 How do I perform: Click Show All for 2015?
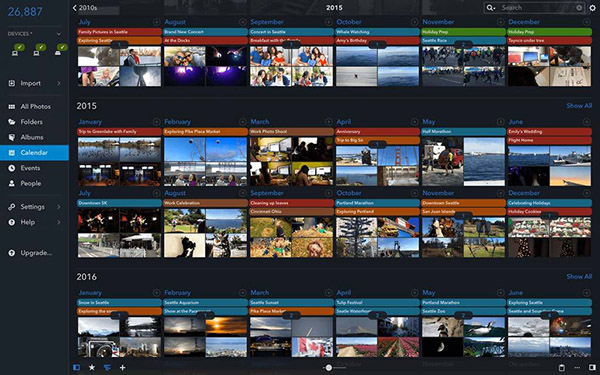579,106
